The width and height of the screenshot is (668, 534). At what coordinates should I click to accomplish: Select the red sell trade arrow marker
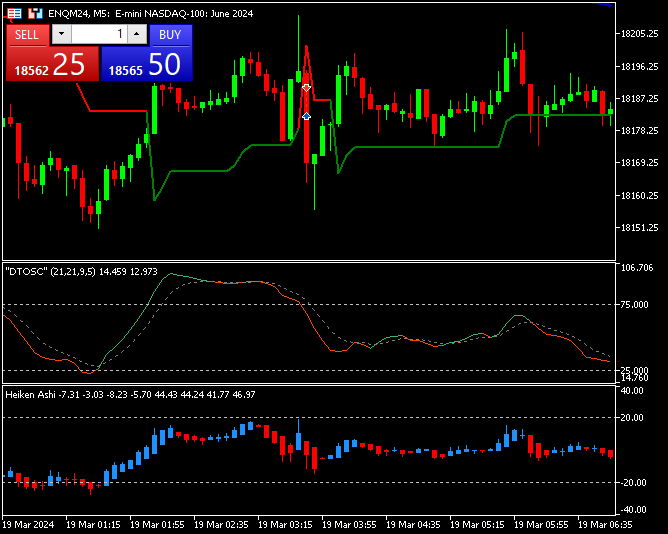click(306, 88)
